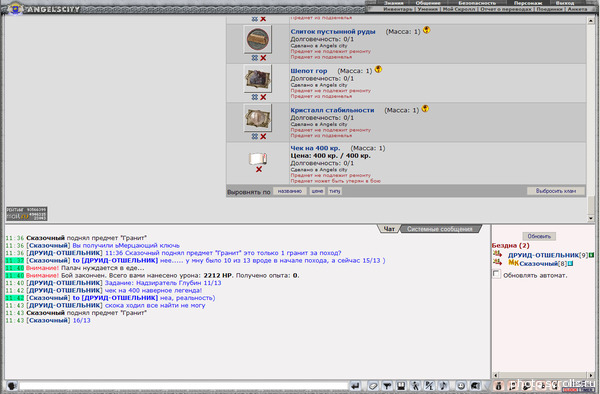The image size is (600, 394).
Task: Click inventory scrollbar up arrow
Action: [x=591, y=20]
